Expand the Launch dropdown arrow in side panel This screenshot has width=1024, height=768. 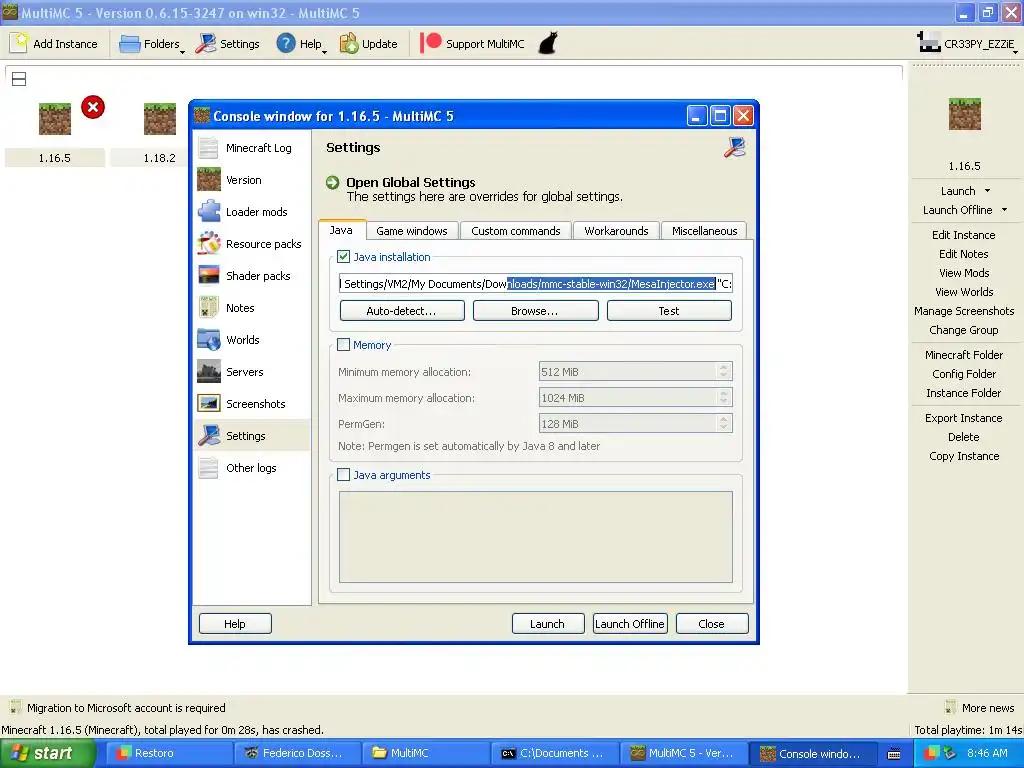tap(987, 191)
